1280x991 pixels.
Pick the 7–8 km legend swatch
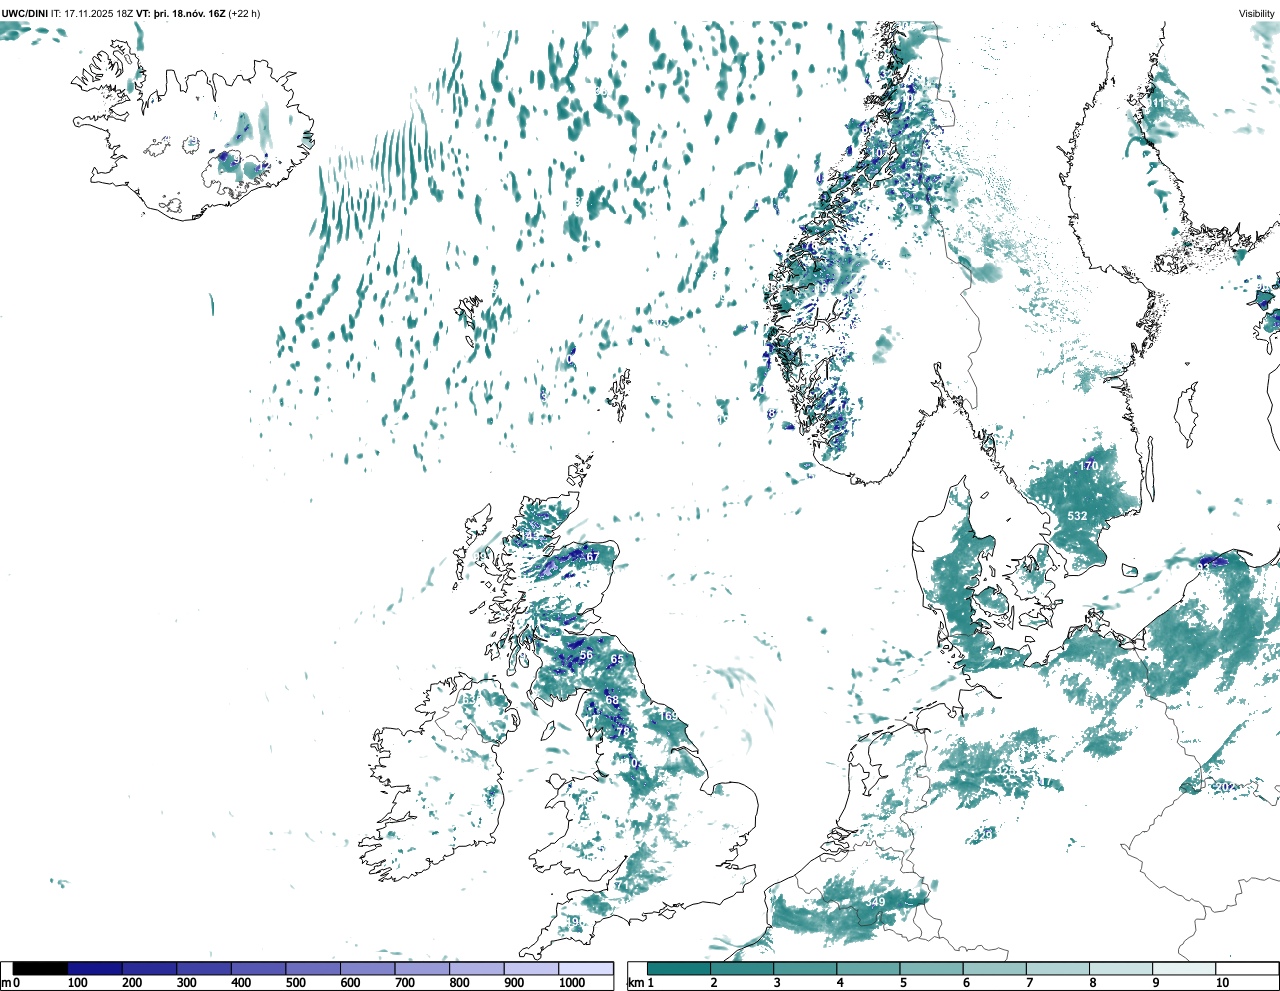coord(1057,968)
